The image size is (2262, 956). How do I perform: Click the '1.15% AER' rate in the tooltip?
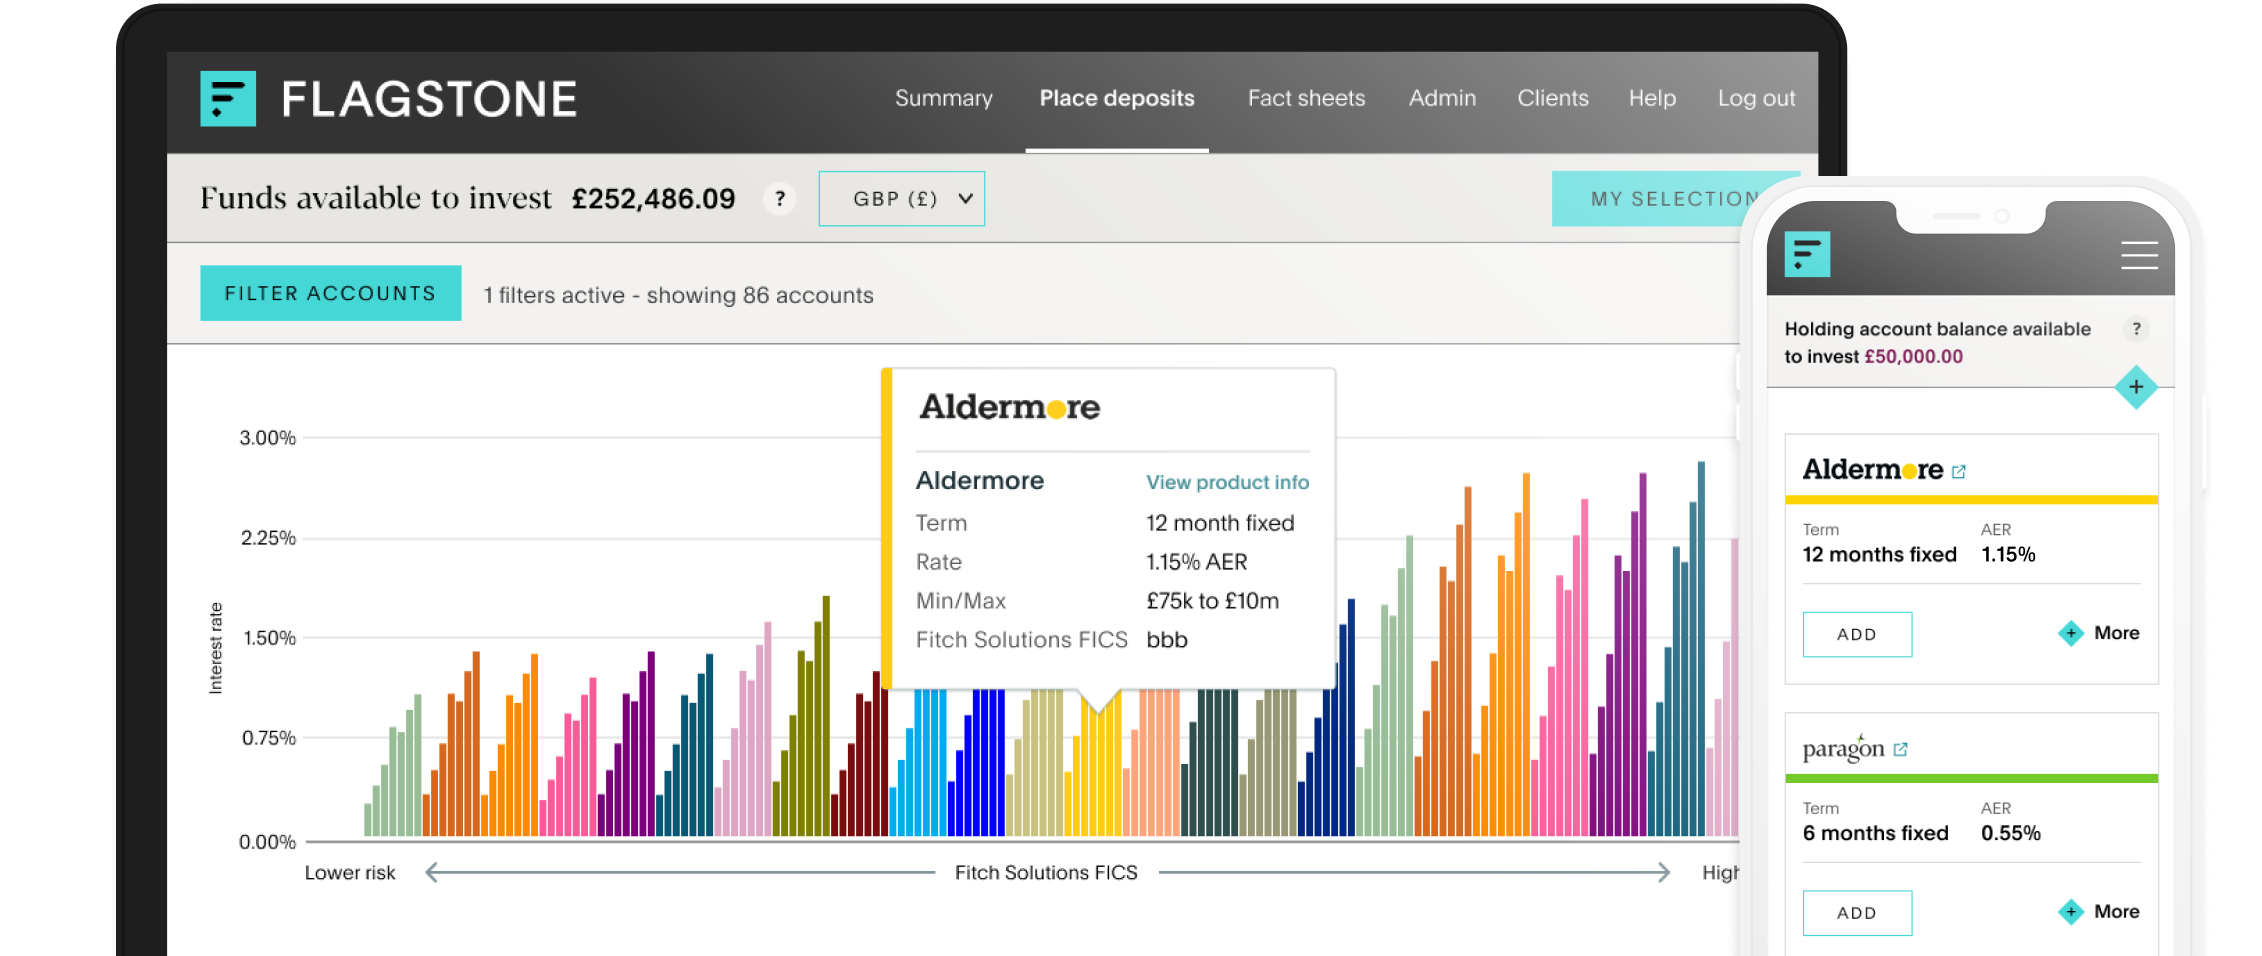coord(1196,562)
